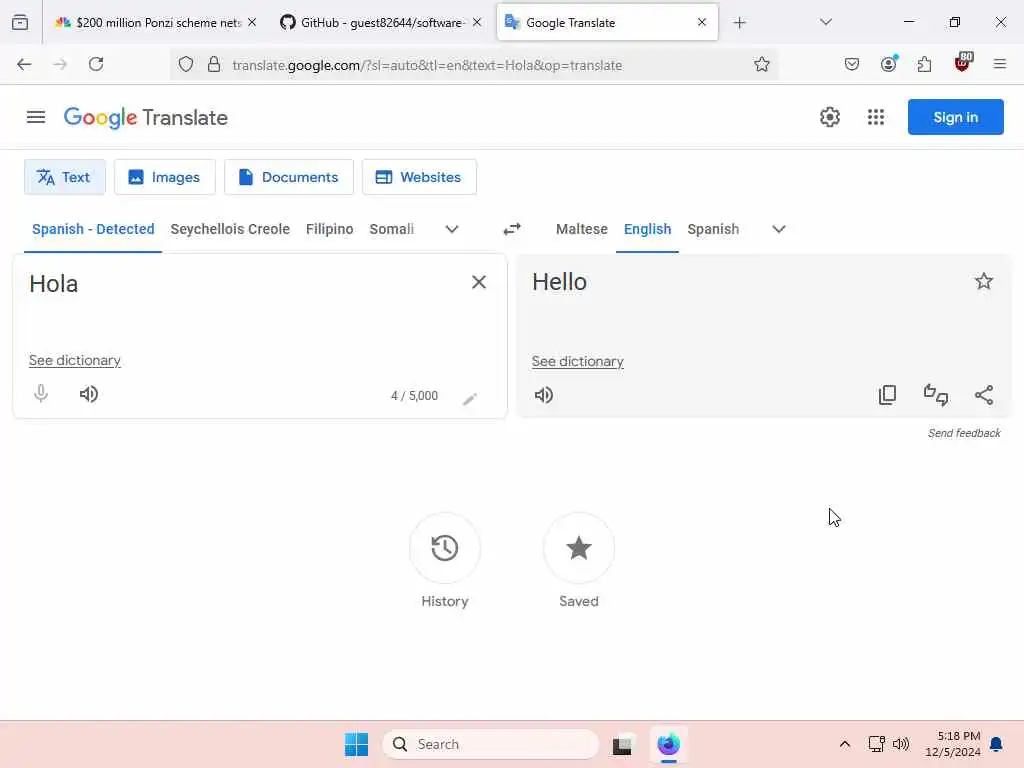Bookmark this page in Firefox
Screen dimensions: 1024x768
pyautogui.click(x=761, y=65)
